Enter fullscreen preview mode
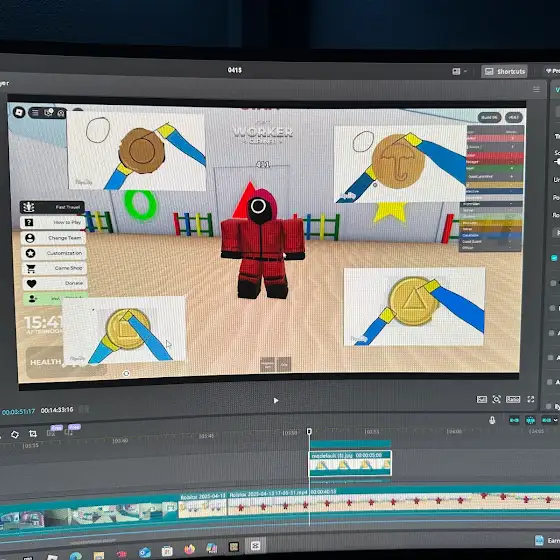The width and height of the screenshot is (560, 560). click(530, 399)
